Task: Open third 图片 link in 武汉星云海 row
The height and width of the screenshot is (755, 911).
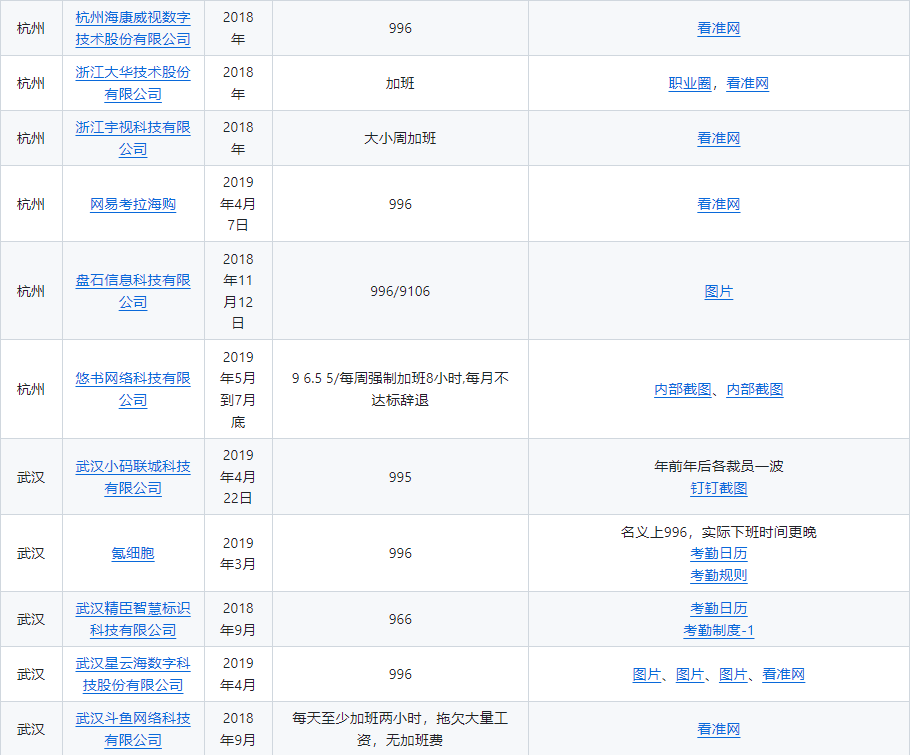Action: 733,674
